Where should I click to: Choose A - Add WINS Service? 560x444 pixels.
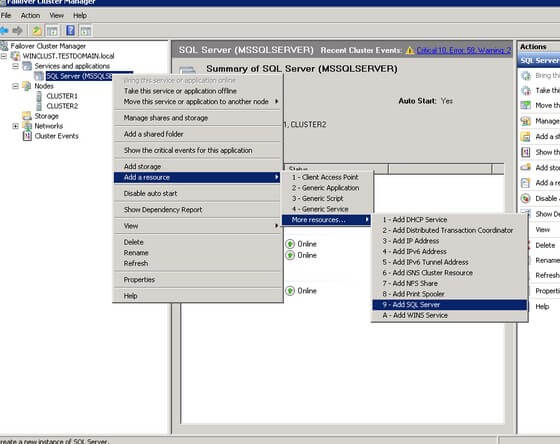450,315
